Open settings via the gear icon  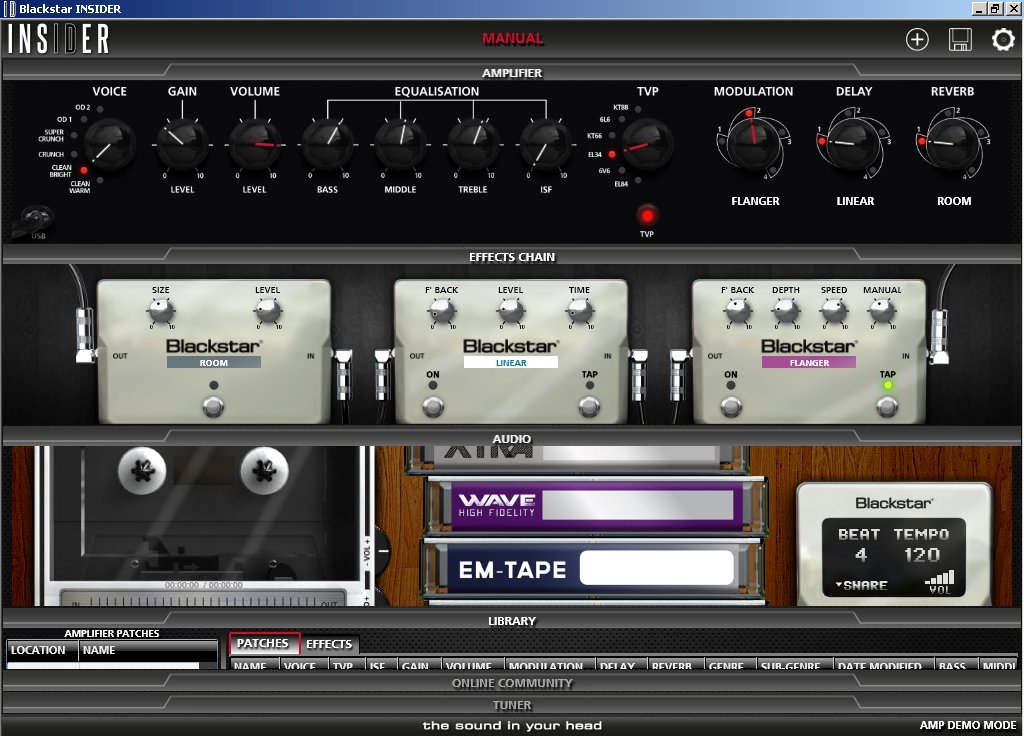(x=1003, y=40)
